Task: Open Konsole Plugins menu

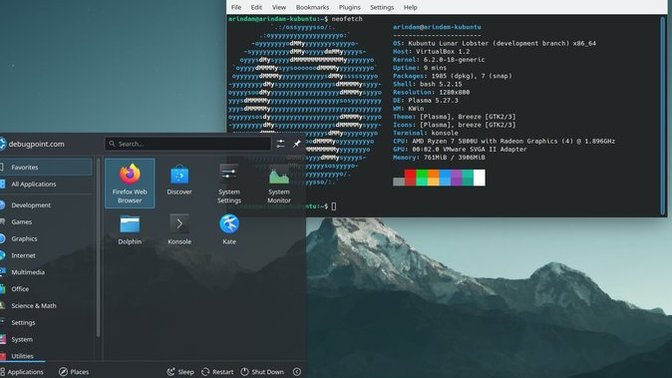Action: pos(349,7)
